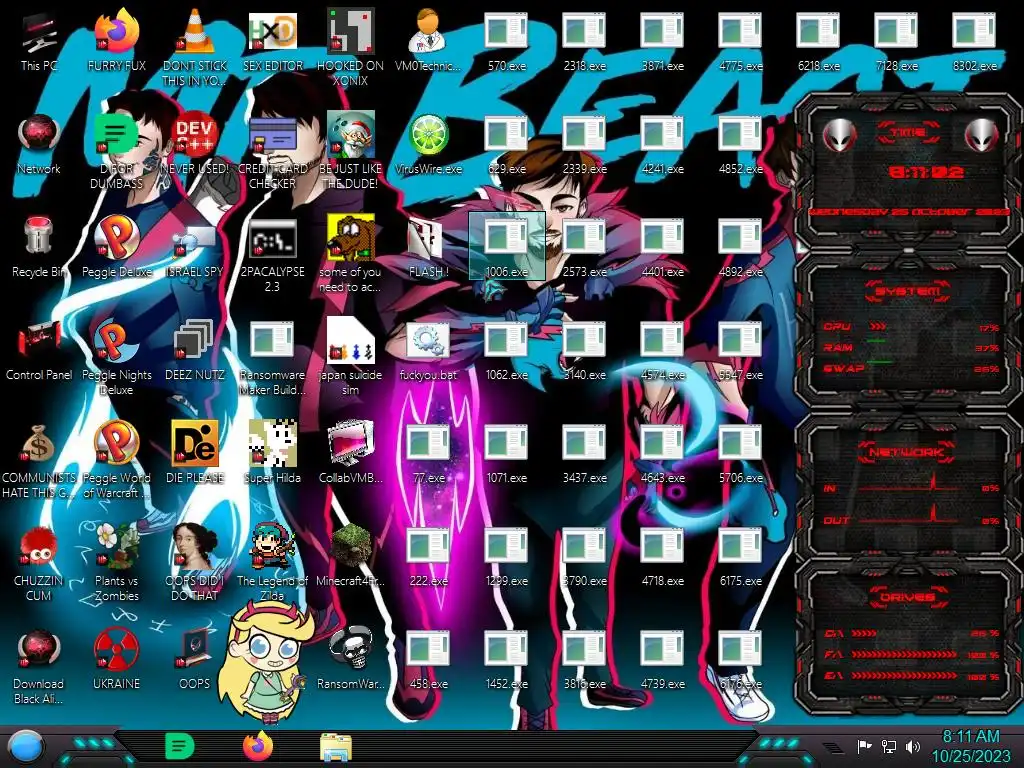Viewport: 1024px width, 768px height.
Task: Click the 6176.exe file icon
Action: coord(741,660)
